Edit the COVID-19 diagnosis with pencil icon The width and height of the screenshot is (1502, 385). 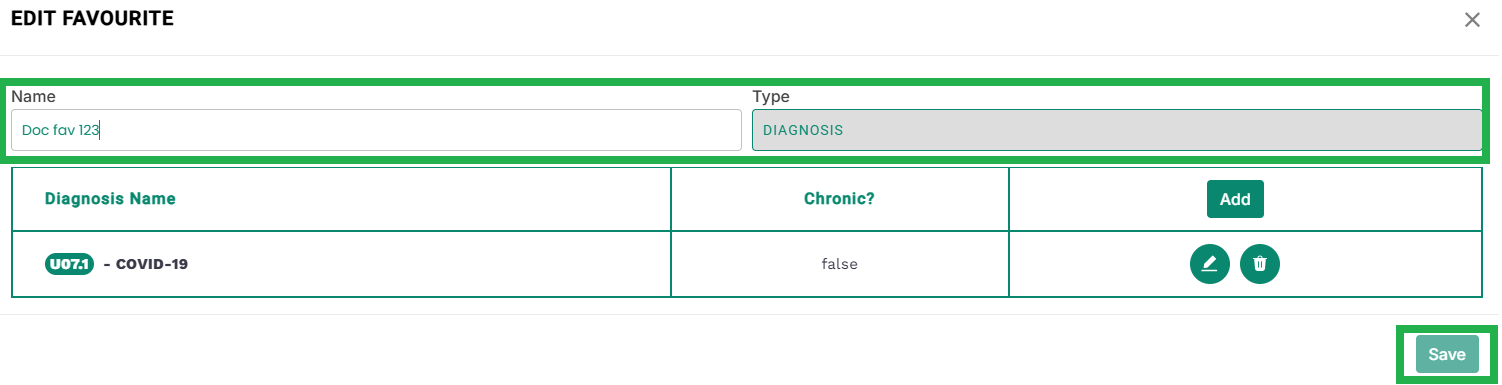click(1210, 264)
